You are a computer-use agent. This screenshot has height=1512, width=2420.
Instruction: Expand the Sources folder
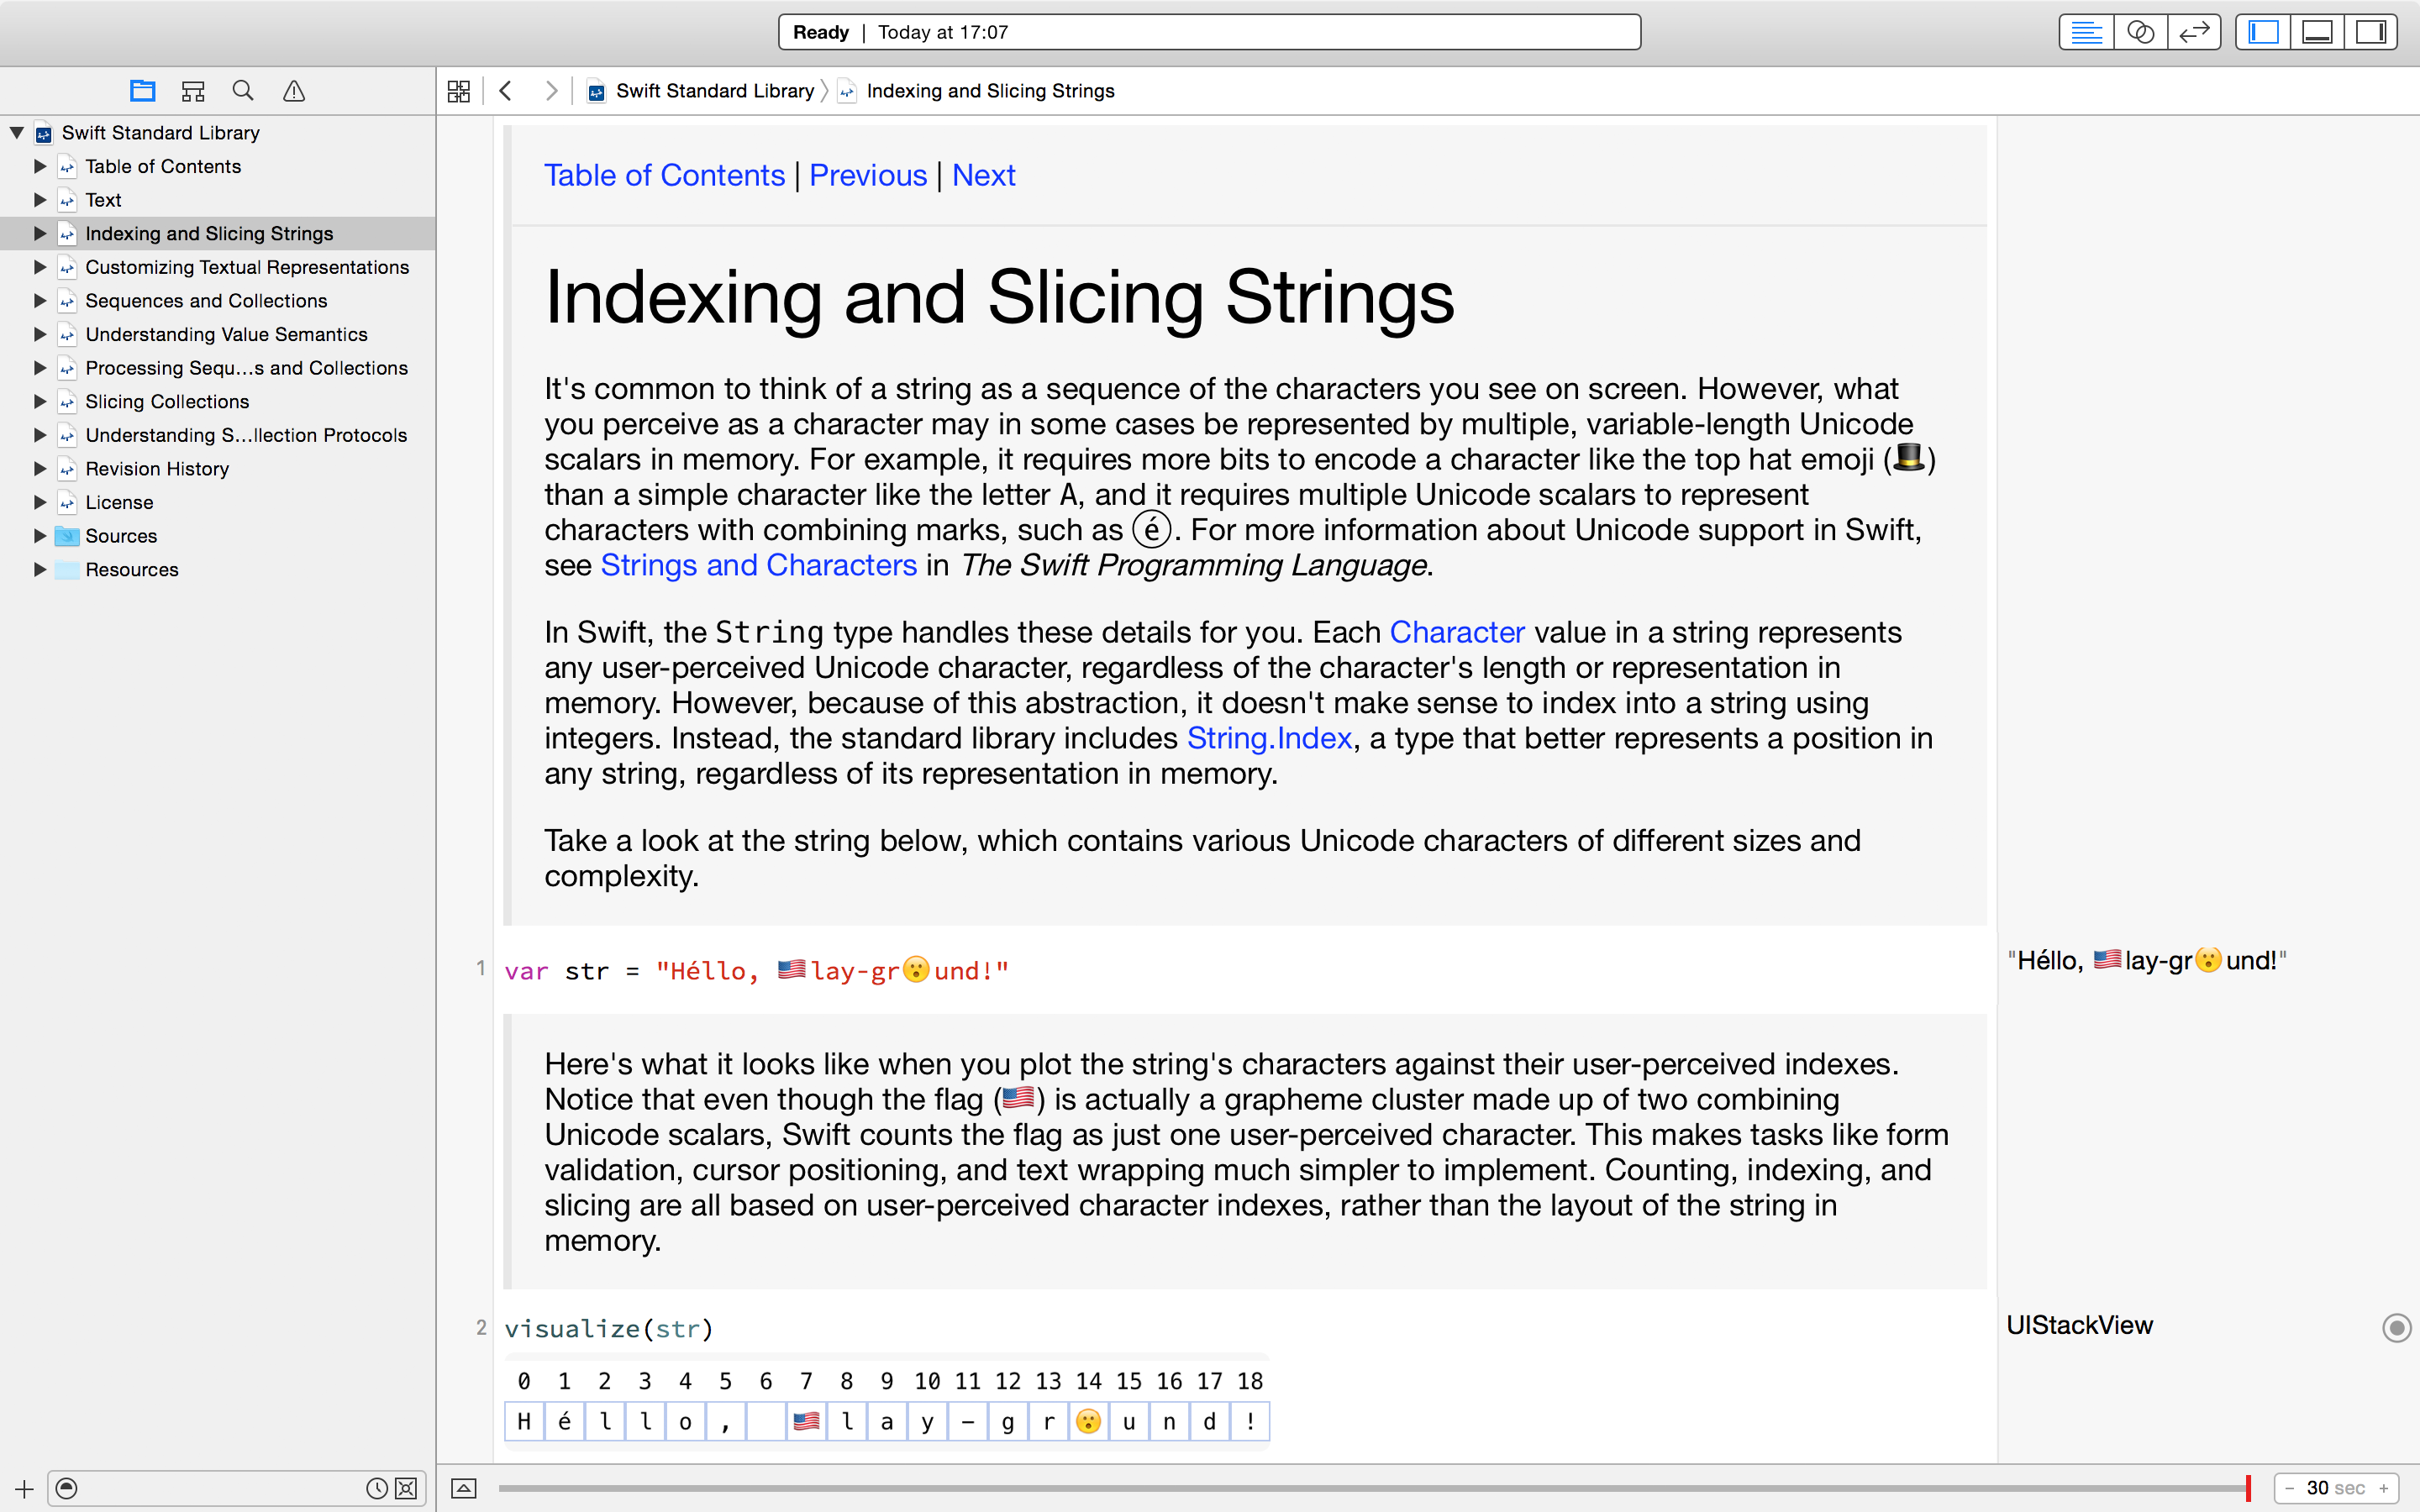[40, 536]
